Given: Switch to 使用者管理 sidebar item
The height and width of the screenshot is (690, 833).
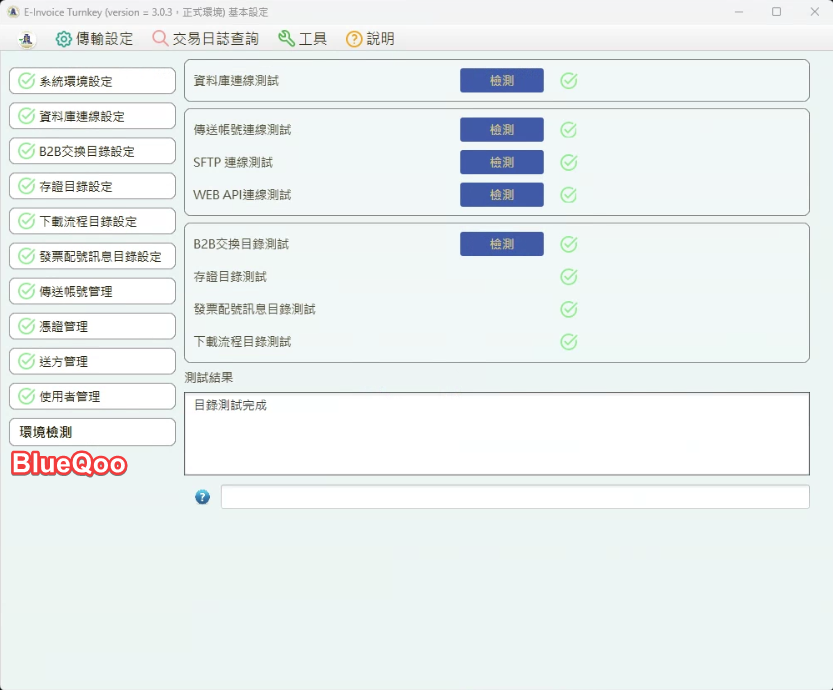Looking at the screenshot, I should click(92, 396).
